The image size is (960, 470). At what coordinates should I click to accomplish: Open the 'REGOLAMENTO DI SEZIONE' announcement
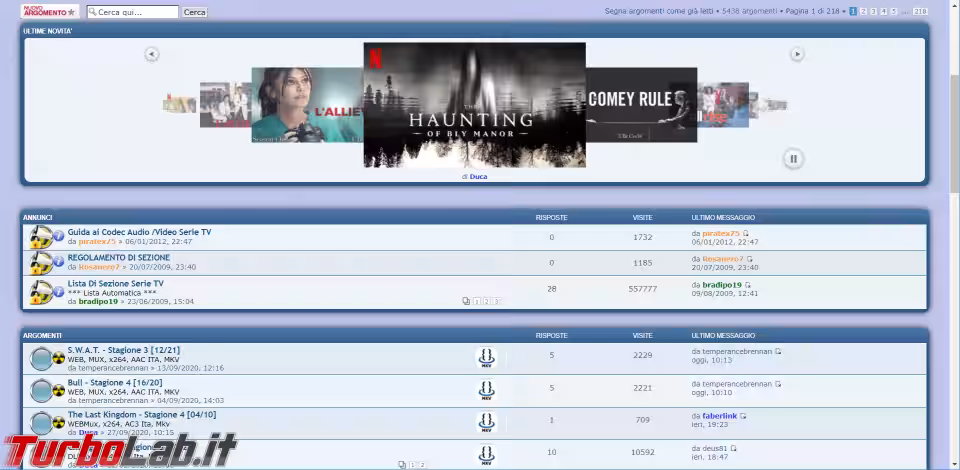click(119, 258)
